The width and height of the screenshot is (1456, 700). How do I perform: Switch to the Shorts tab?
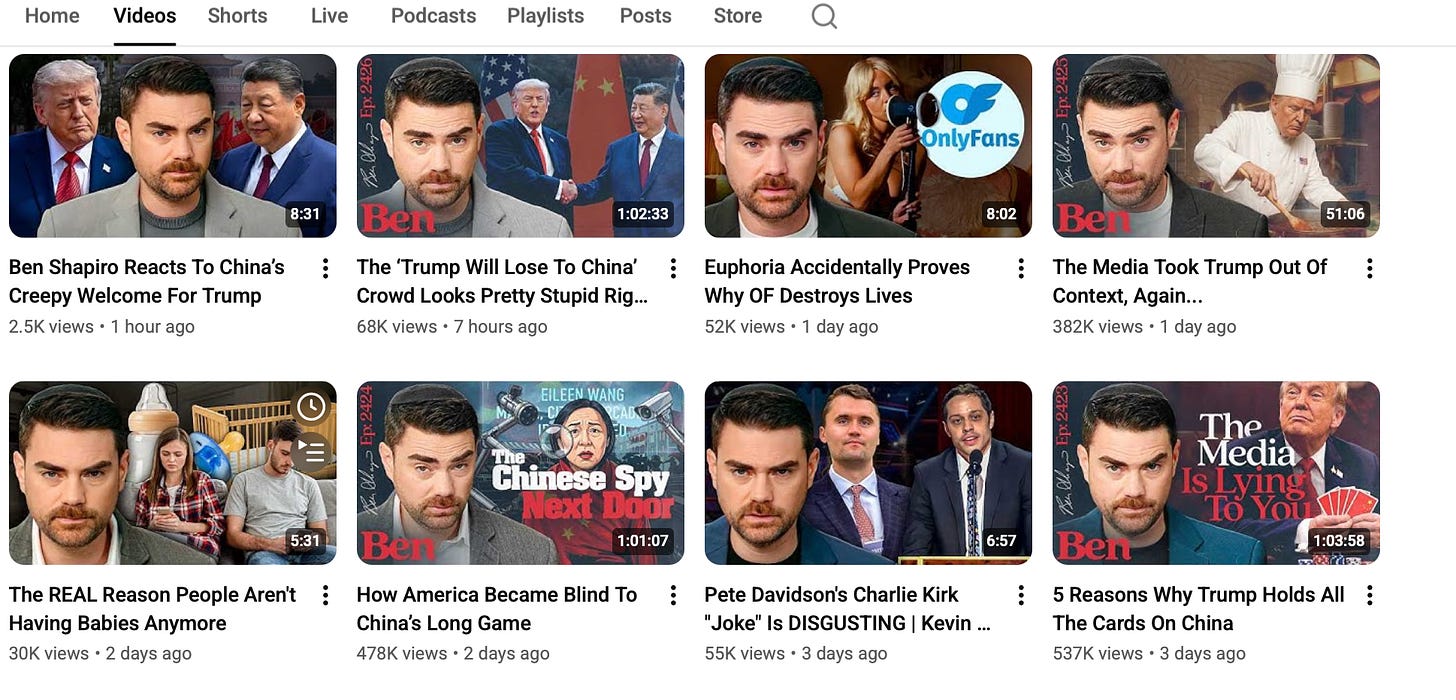pyautogui.click(x=237, y=16)
